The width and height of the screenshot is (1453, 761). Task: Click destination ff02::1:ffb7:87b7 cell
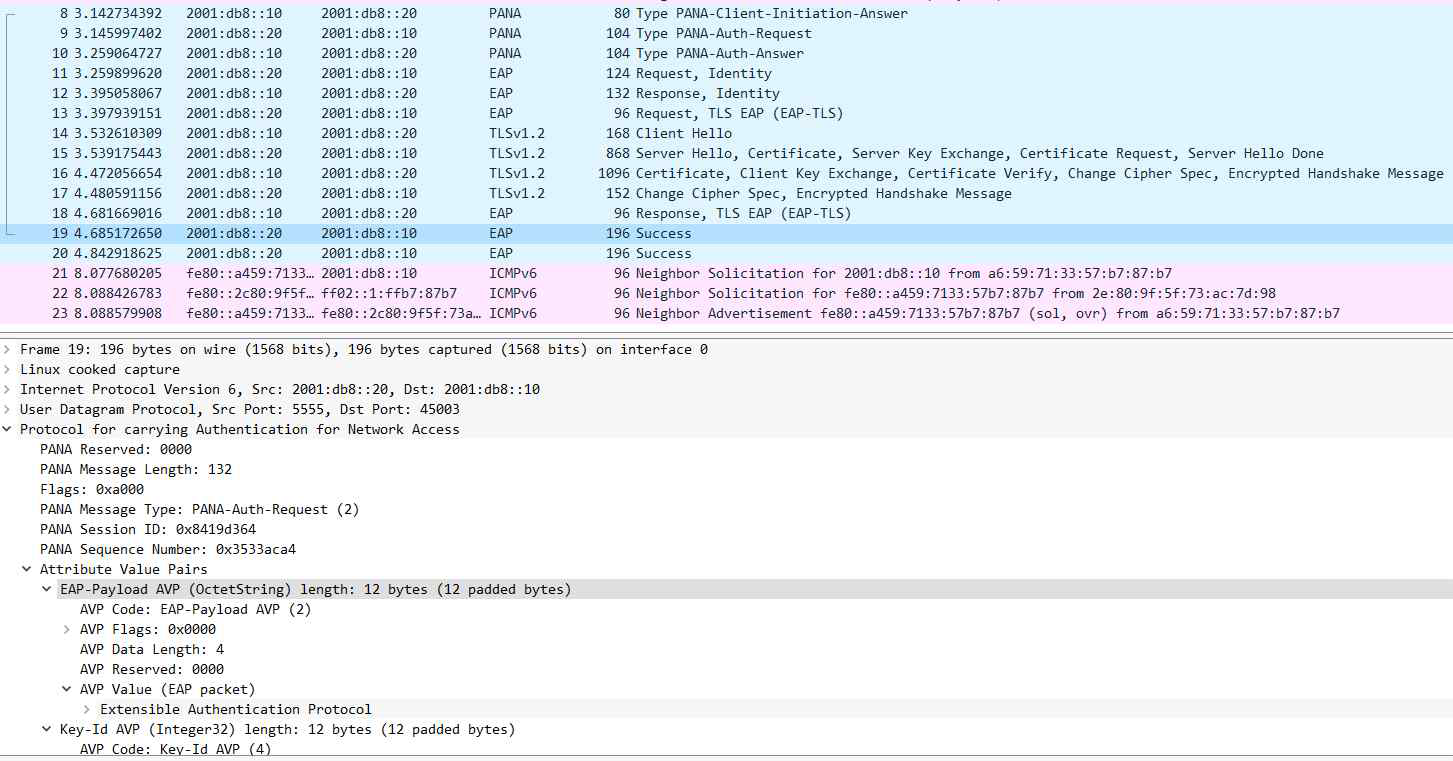(x=389, y=293)
